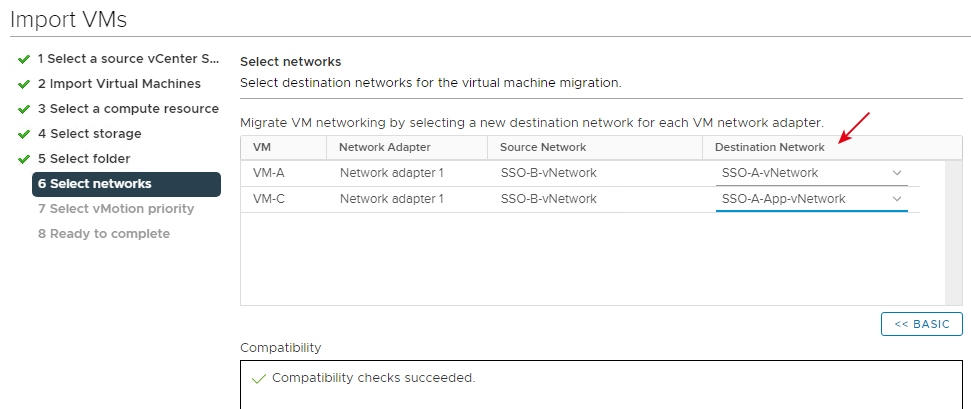Screen dimensions: 971x409
Task: Open the VM-A destination network dropdown
Action: tap(811, 173)
